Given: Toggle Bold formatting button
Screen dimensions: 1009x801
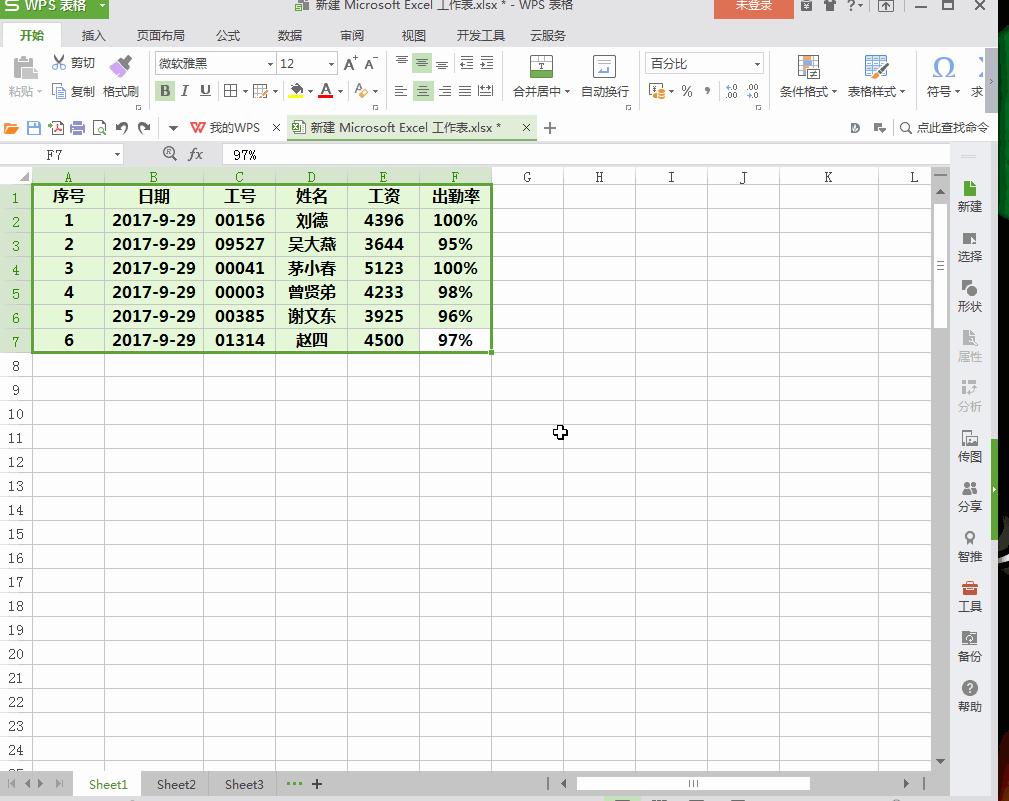Looking at the screenshot, I should (x=165, y=91).
